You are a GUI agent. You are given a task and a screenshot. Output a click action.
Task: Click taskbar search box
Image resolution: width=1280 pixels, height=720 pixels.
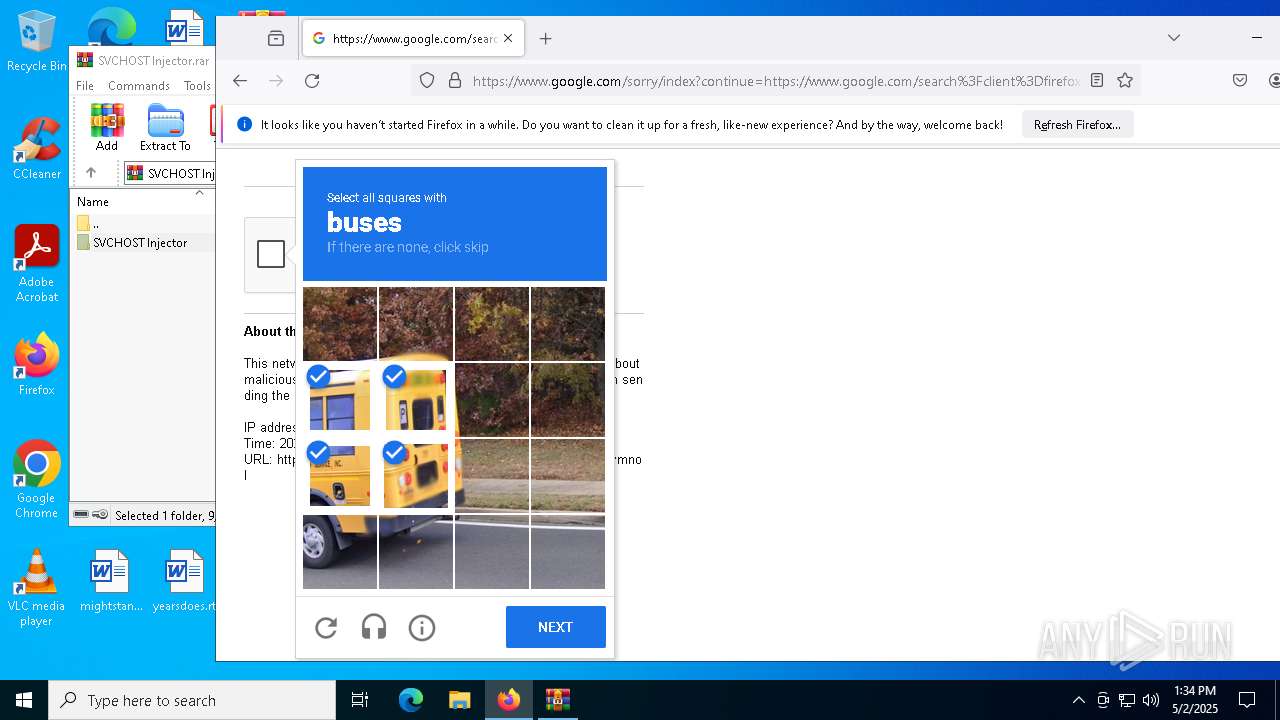point(192,700)
